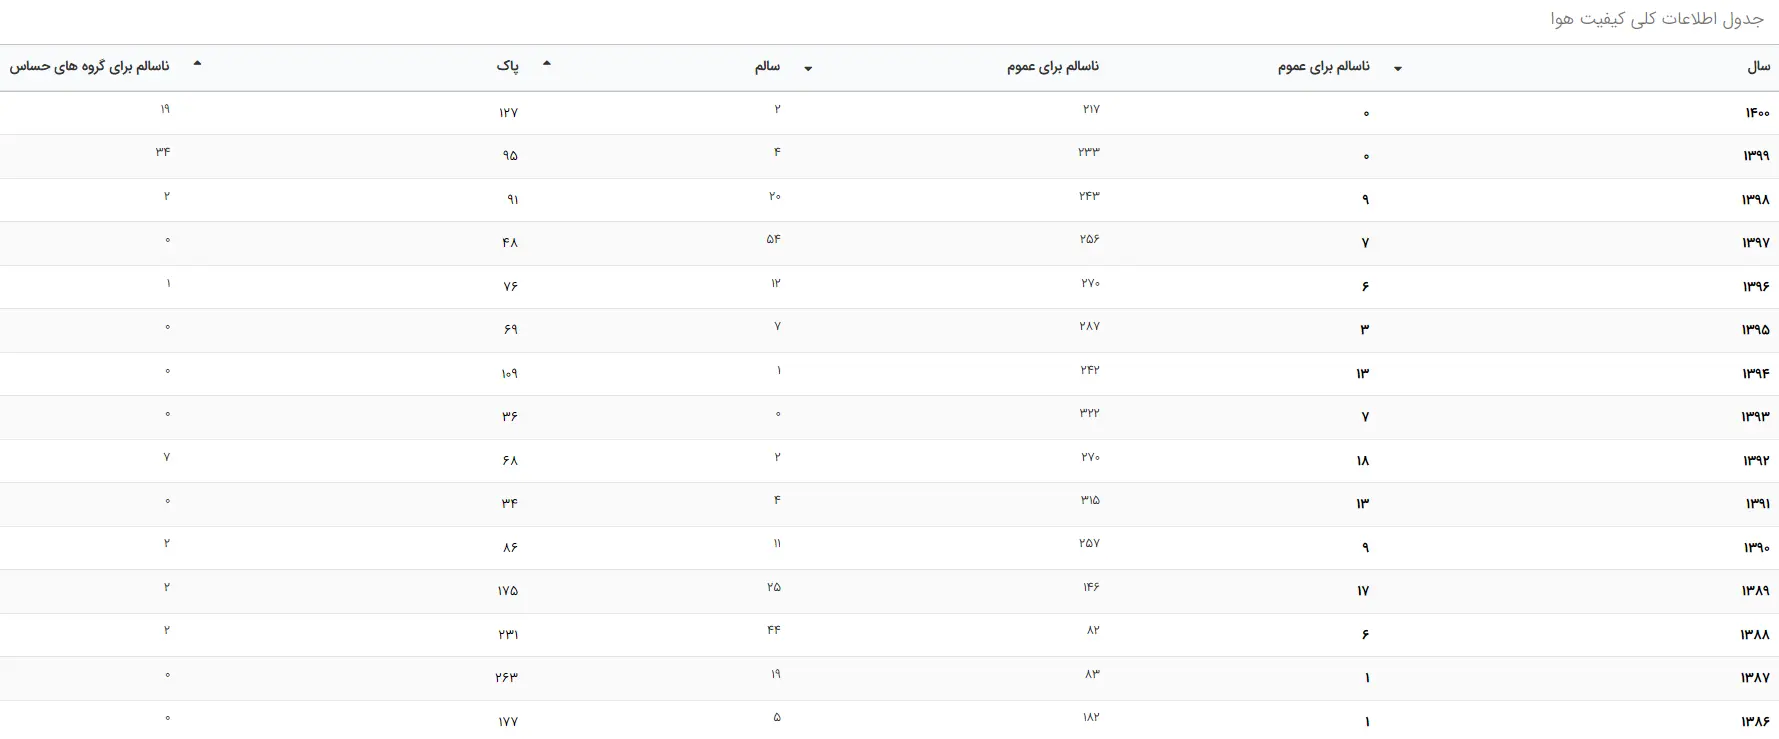Sort by the پاک column header text
This screenshot has height=739, width=1779.
pos(508,66)
